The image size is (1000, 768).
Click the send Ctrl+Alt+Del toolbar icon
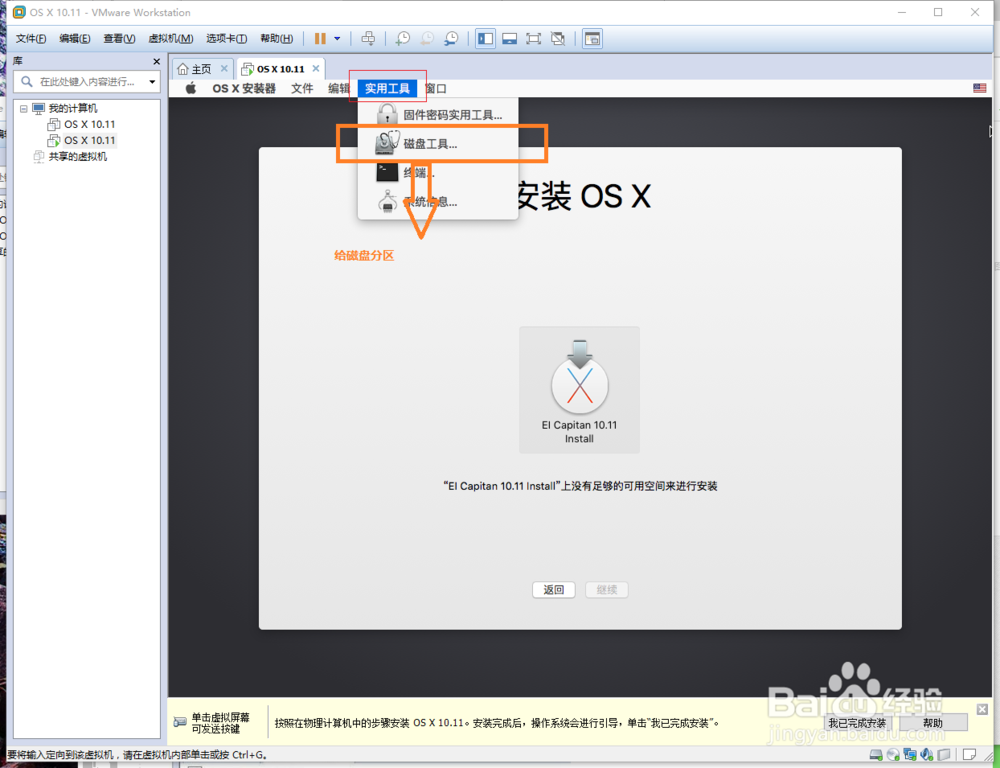368,39
